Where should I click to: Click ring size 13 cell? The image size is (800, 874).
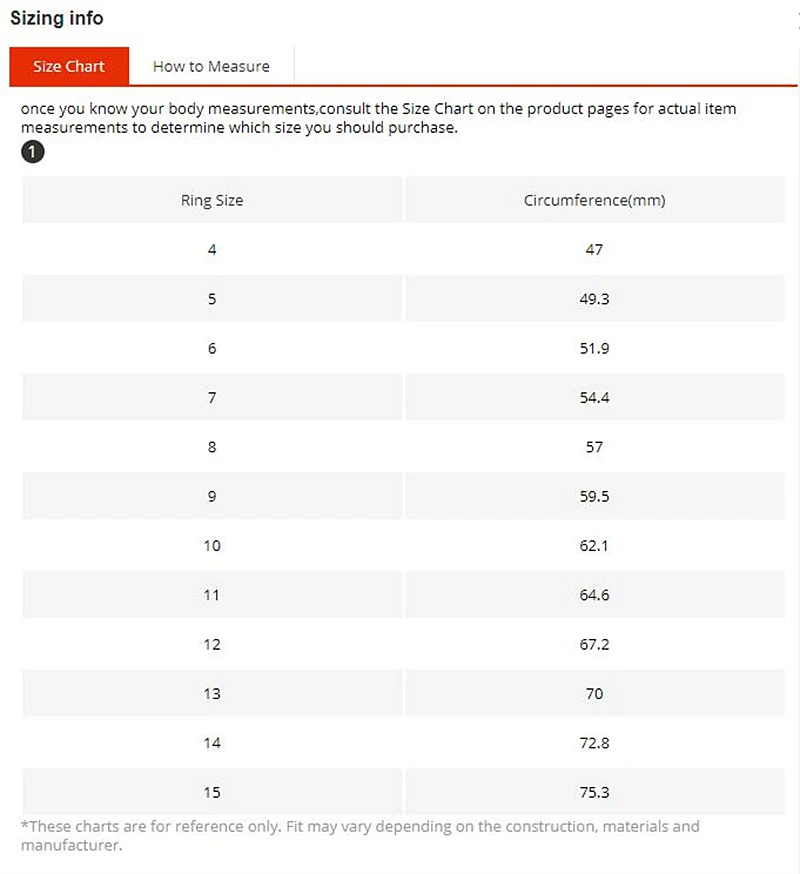(212, 693)
